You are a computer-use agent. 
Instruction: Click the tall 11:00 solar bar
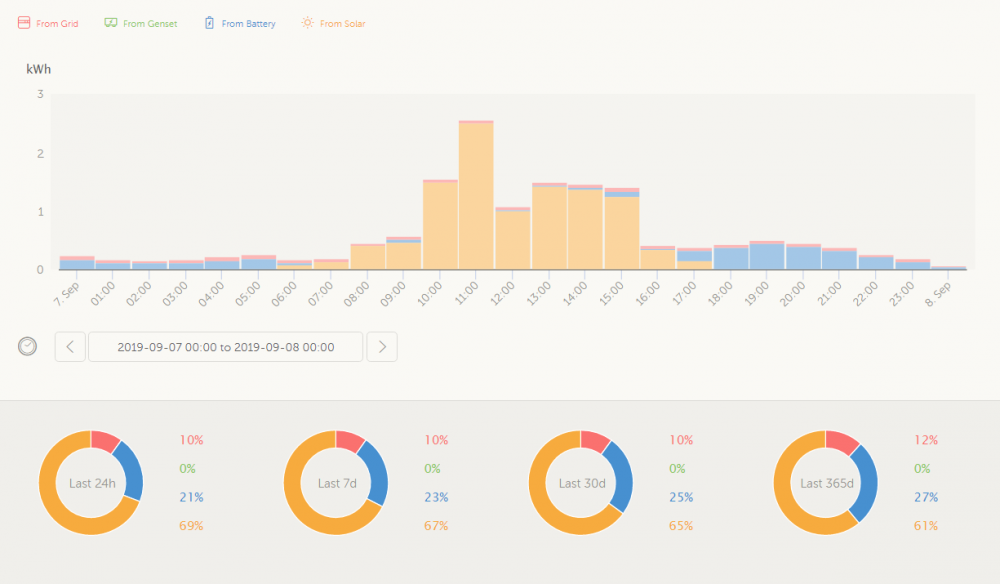tap(476, 196)
